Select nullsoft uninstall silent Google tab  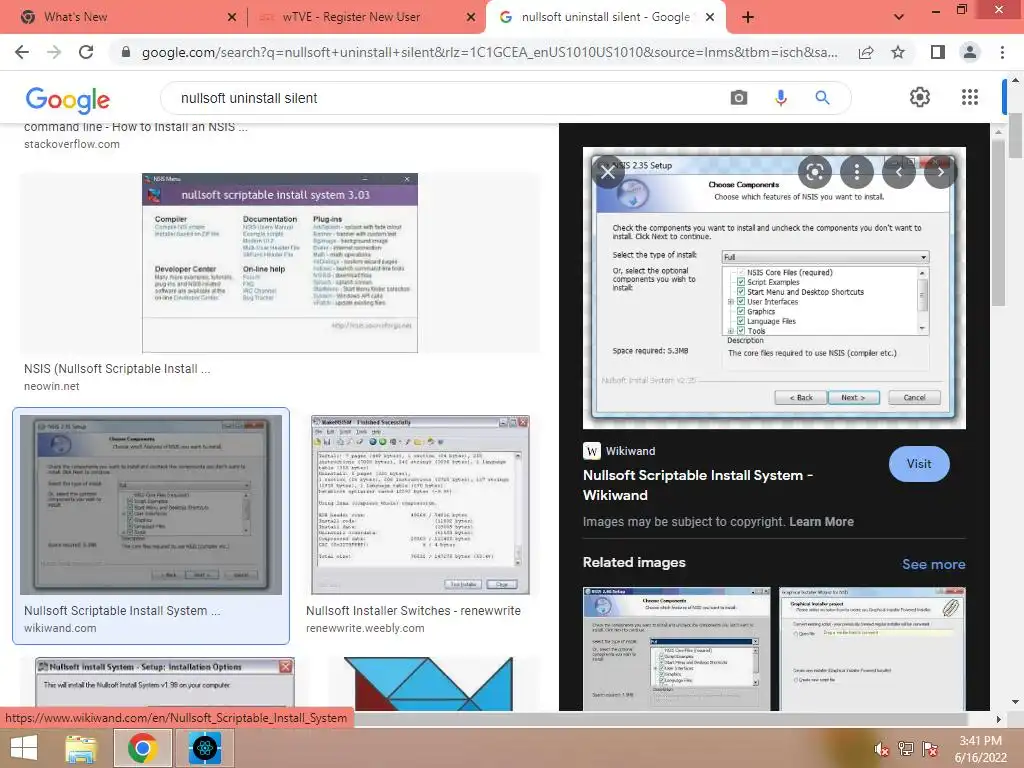[x=605, y=17]
